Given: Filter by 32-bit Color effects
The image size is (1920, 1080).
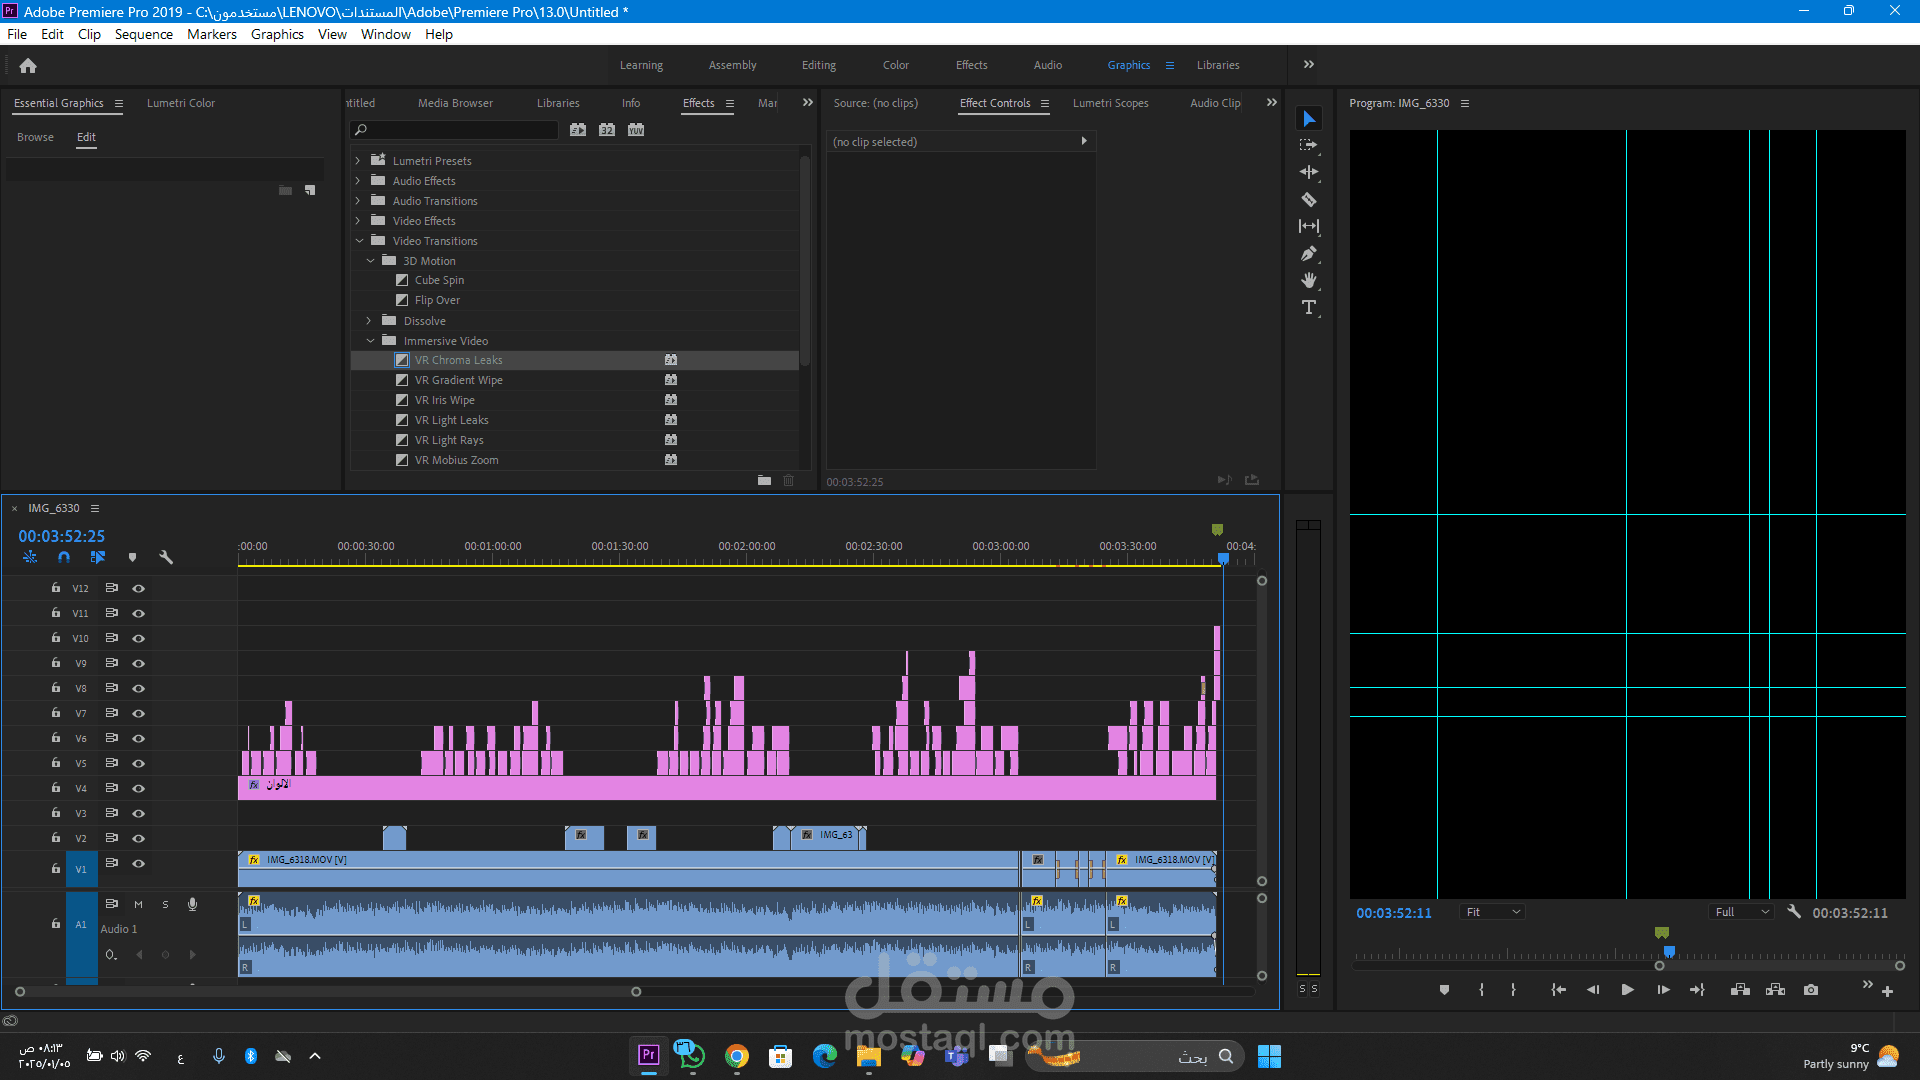Looking at the screenshot, I should point(607,130).
